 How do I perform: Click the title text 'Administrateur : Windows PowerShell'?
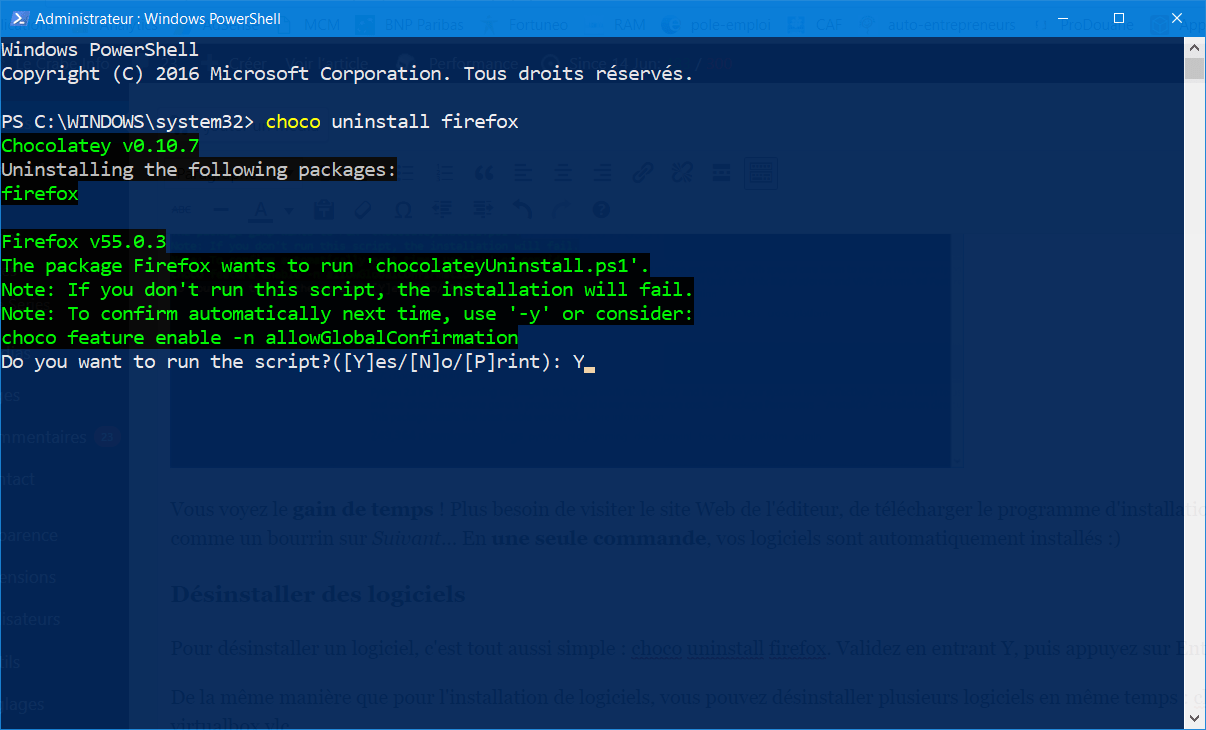(x=158, y=18)
